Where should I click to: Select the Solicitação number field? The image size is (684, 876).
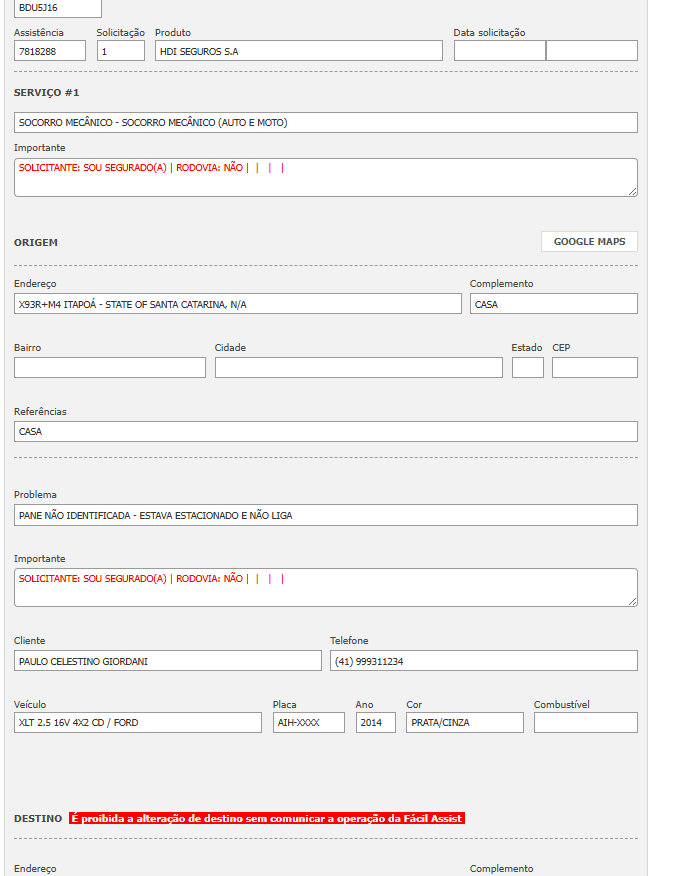[120, 51]
